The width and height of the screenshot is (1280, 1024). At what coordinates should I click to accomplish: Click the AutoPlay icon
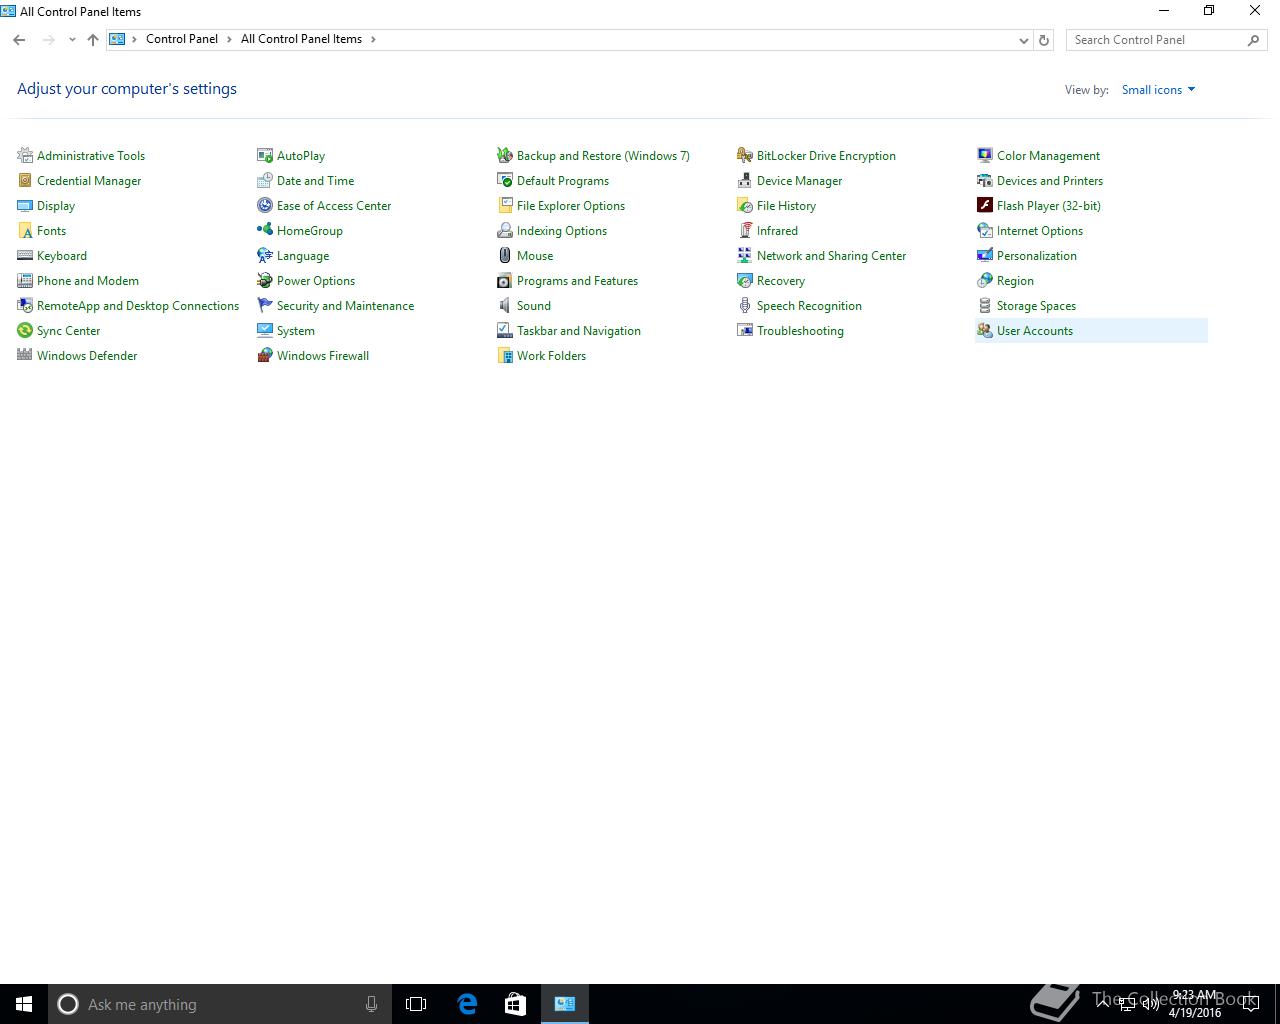point(265,155)
